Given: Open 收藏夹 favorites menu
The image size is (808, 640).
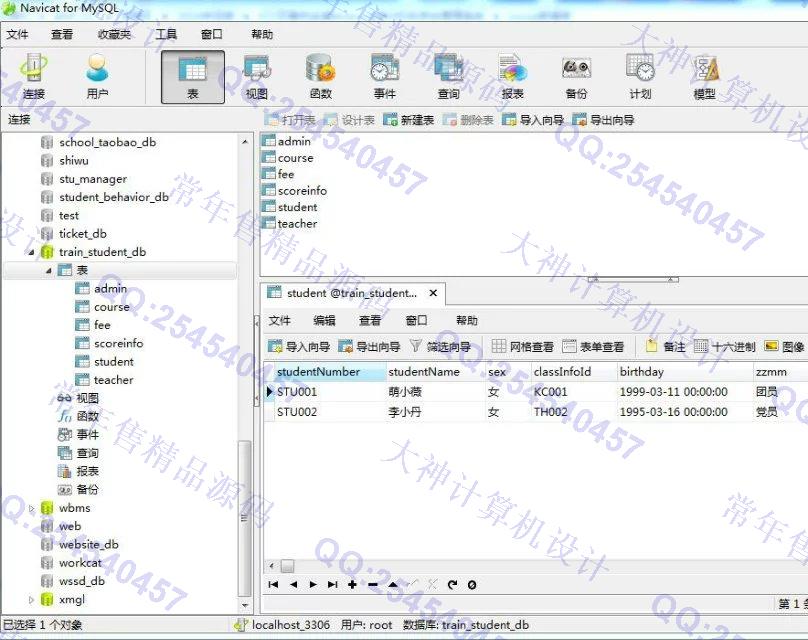Looking at the screenshot, I should [x=114, y=34].
